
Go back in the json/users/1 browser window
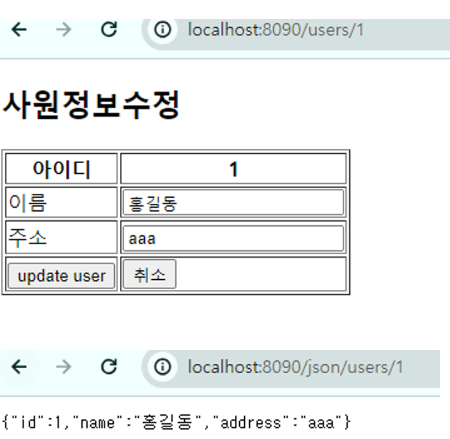point(19,367)
